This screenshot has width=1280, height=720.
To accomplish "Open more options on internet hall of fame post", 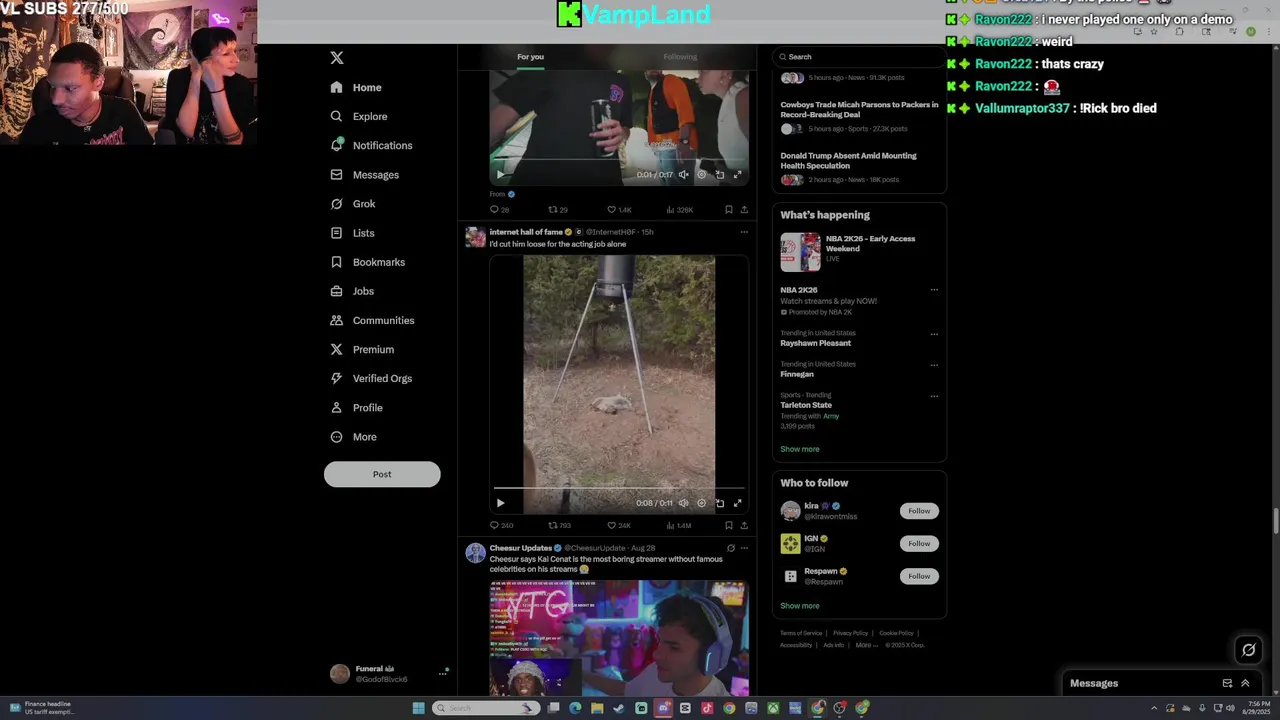I will point(744,232).
